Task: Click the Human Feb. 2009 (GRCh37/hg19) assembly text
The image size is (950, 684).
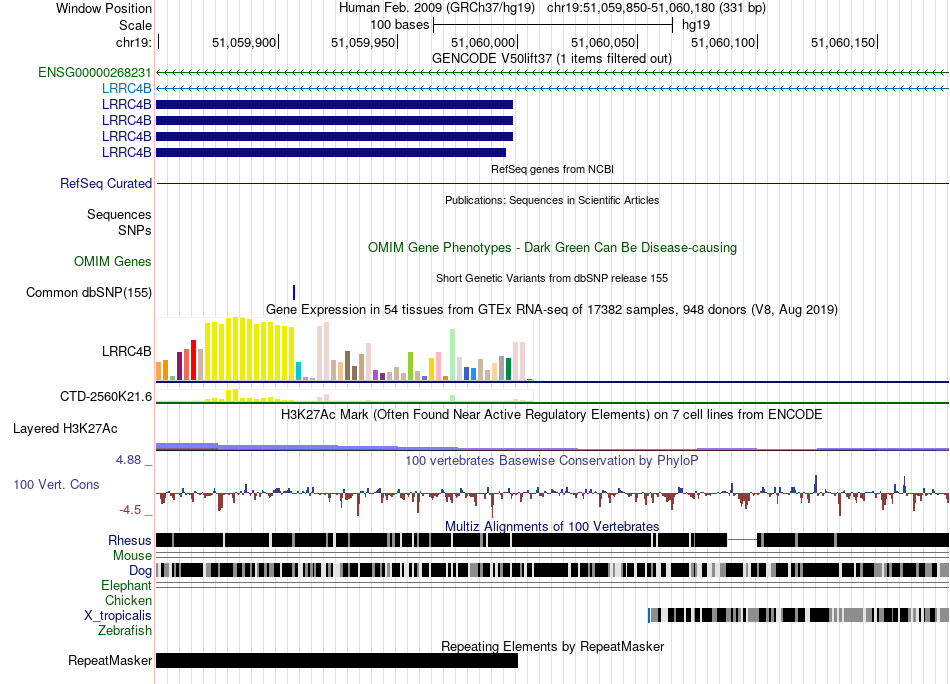Action: [437, 8]
